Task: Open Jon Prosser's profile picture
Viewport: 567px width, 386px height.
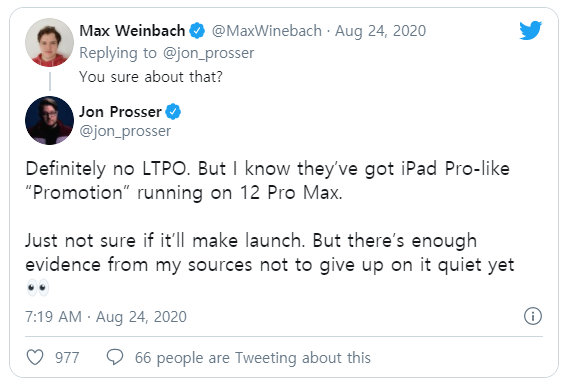Action: 49,120
